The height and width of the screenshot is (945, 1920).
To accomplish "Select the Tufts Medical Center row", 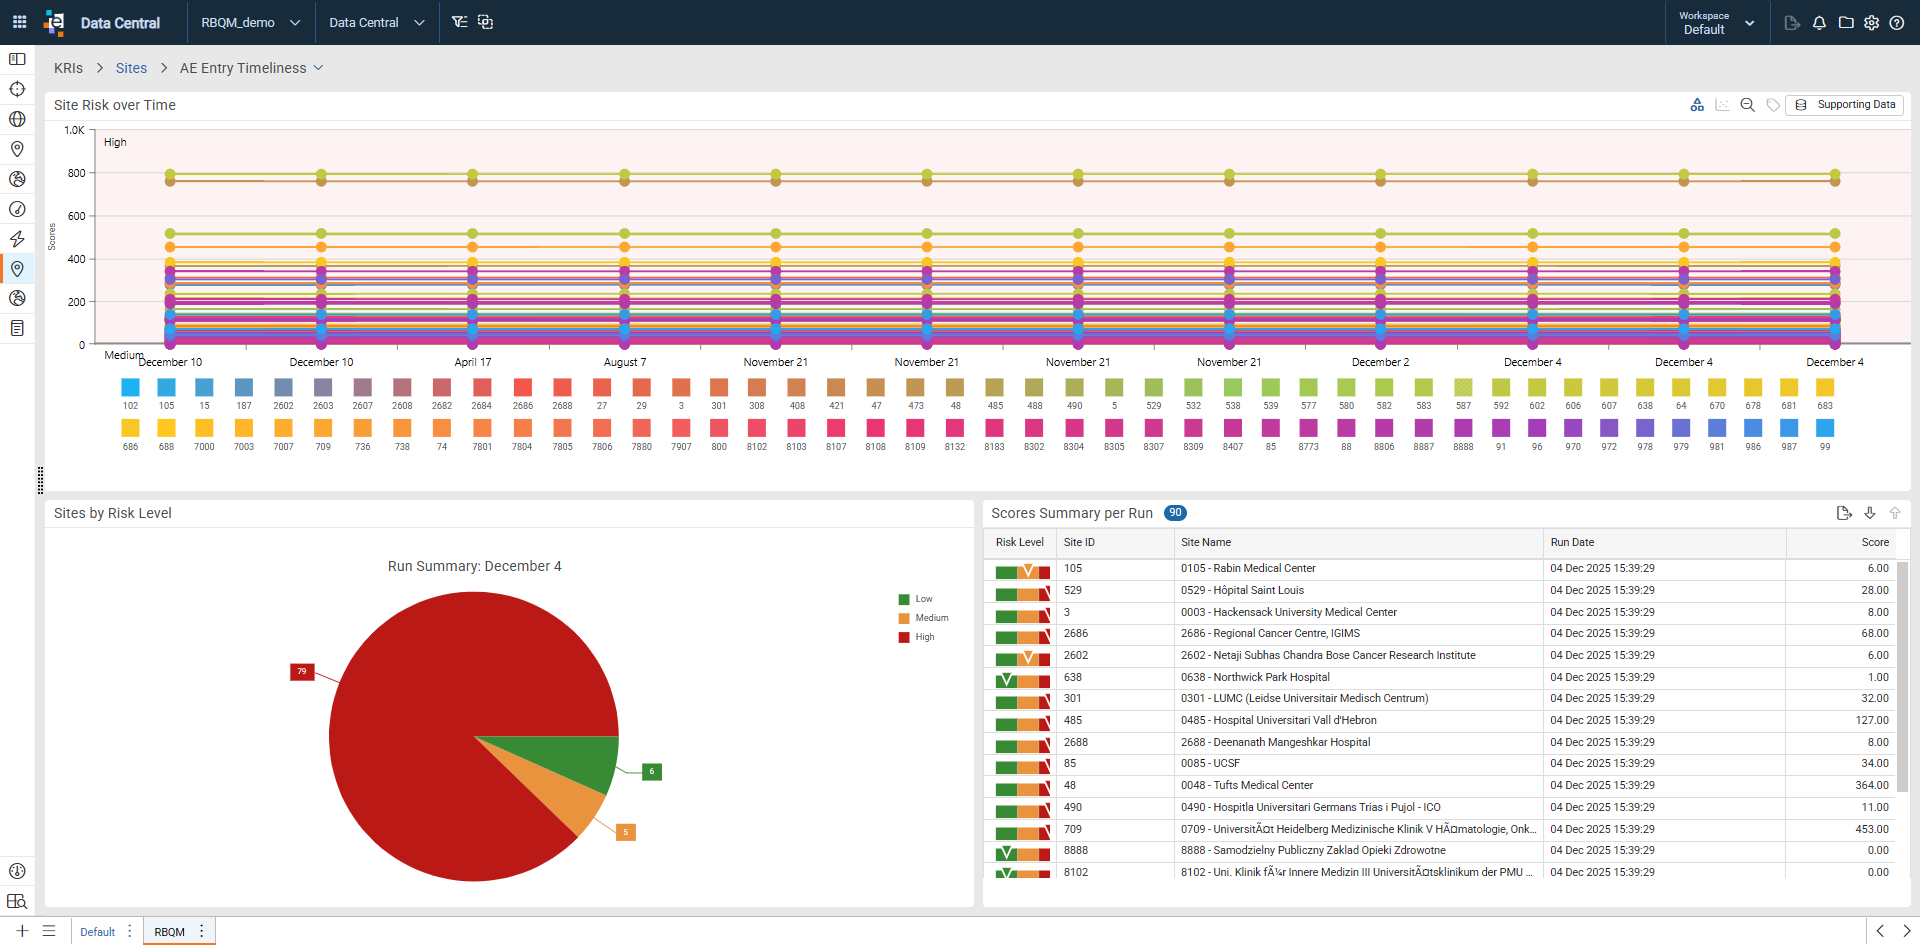I will tap(1440, 785).
